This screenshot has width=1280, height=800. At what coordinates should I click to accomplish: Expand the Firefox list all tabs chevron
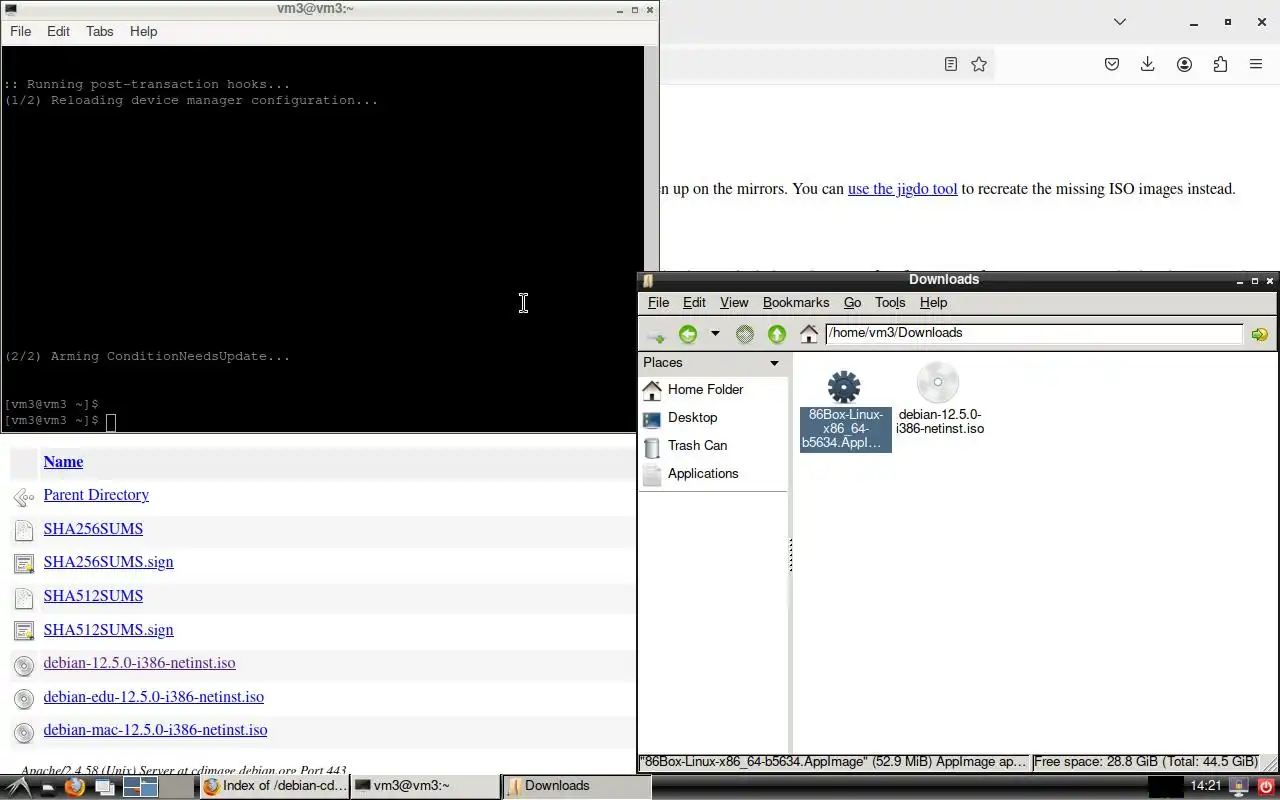[1120, 22]
